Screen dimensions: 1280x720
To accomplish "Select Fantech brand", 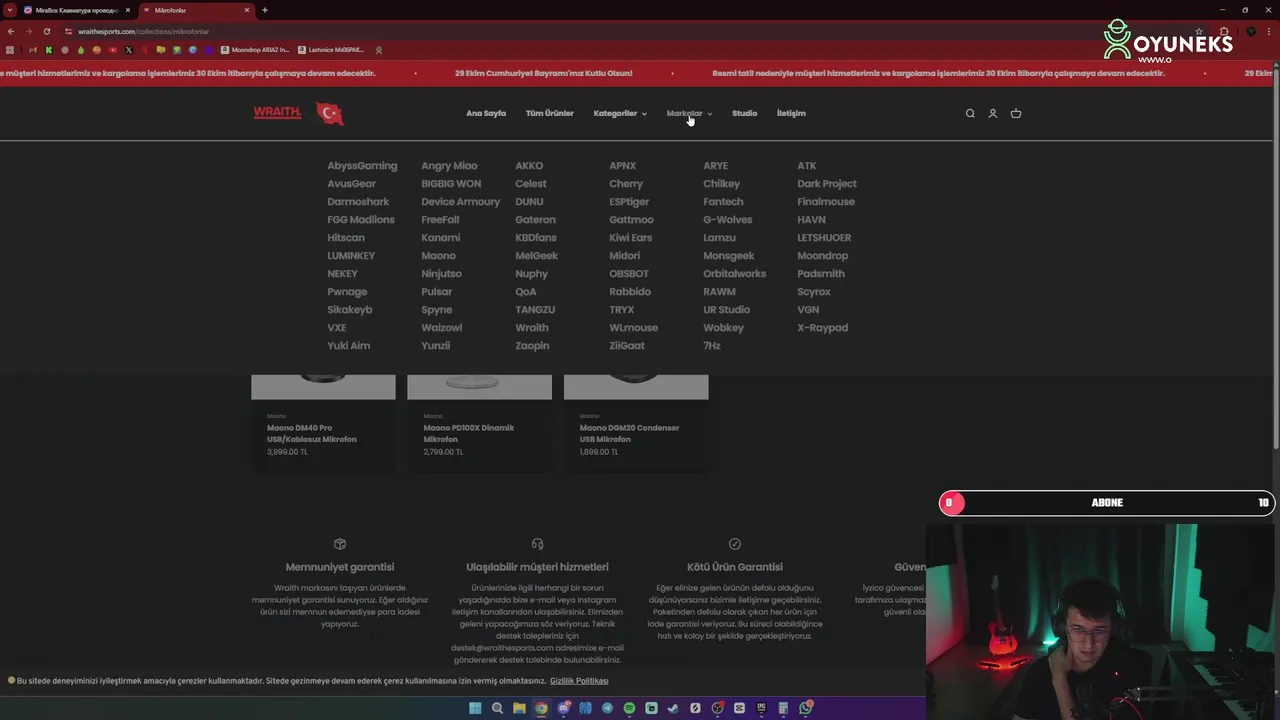I will (723, 202).
